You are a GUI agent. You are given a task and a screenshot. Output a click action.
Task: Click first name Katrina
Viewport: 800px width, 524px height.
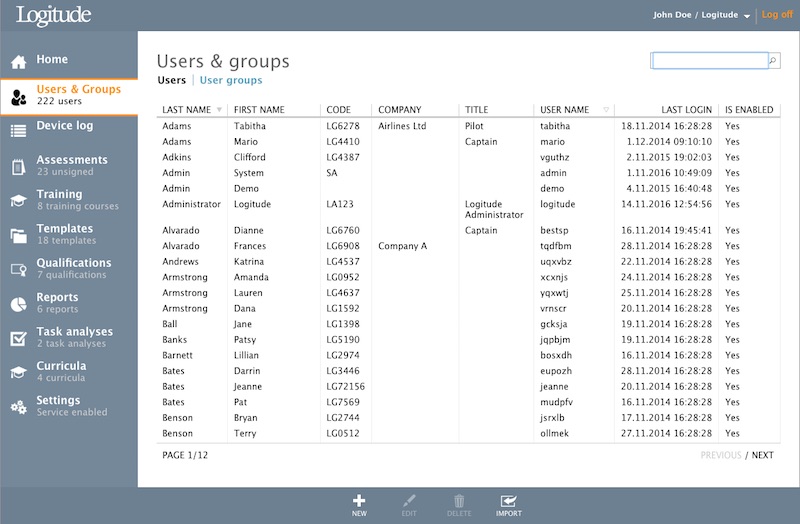[248, 262]
